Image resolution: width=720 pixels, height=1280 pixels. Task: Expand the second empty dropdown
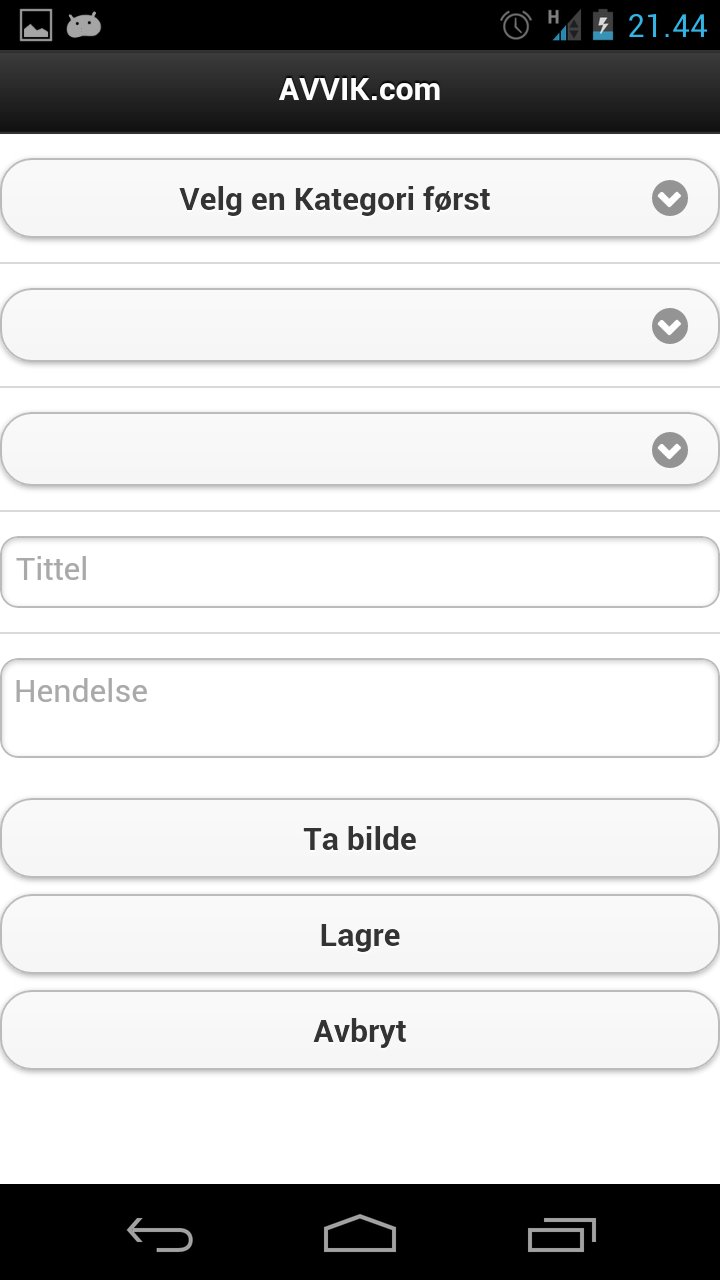[335, 325]
